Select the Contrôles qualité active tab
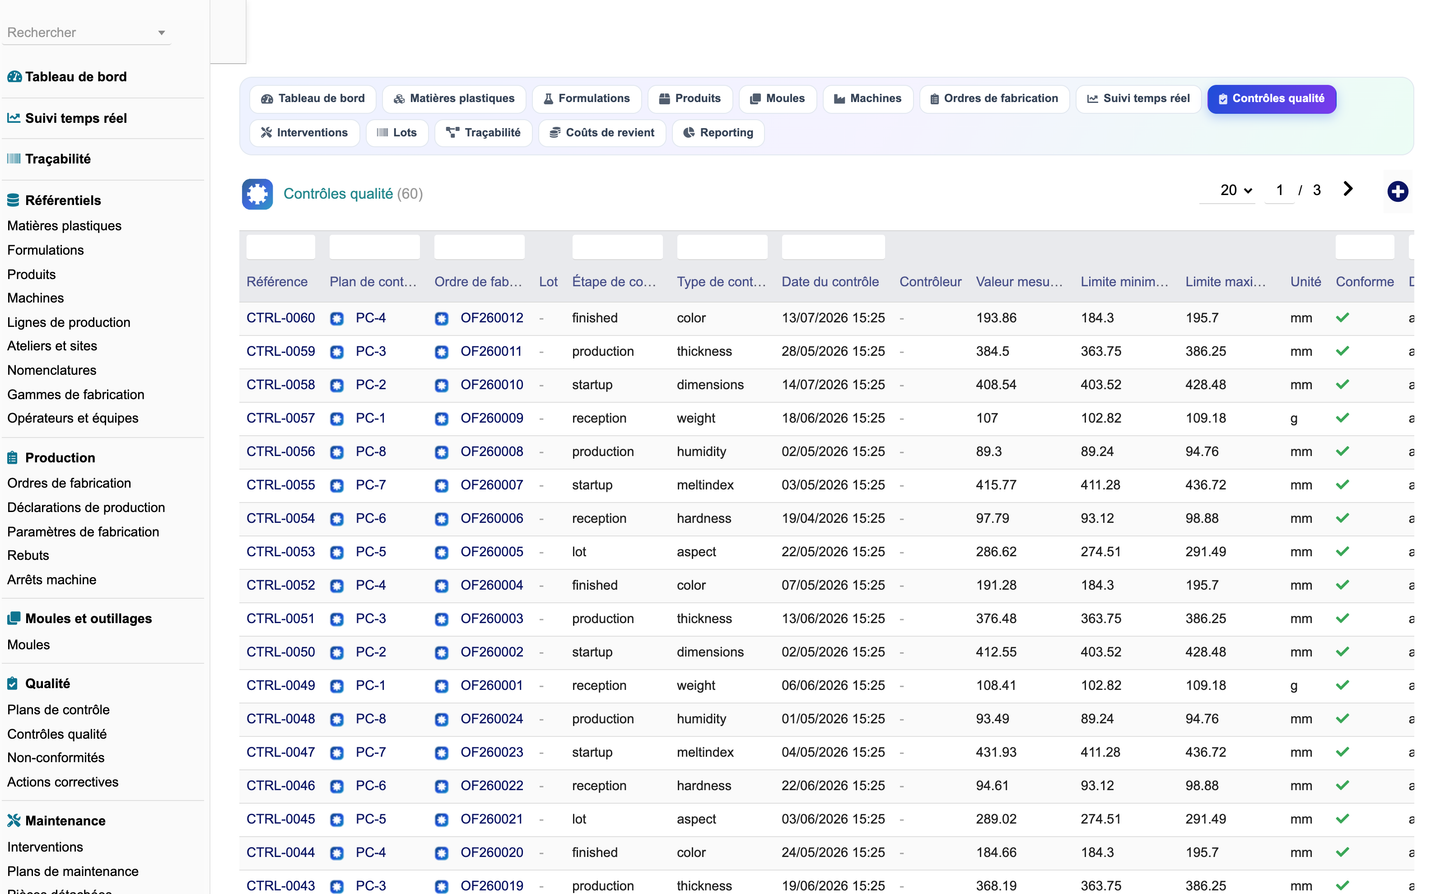This screenshot has height=894, width=1445. pyautogui.click(x=1271, y=99)
